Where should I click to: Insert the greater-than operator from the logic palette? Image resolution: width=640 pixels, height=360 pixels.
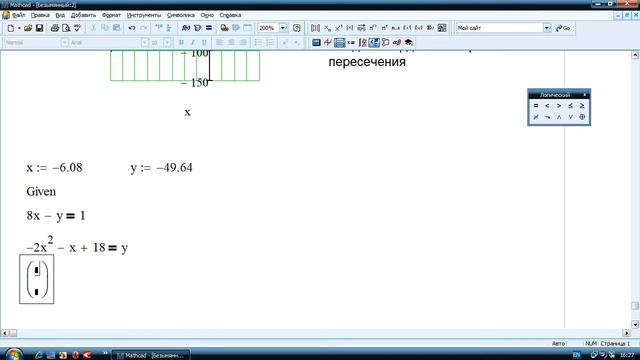pyautogui.click(x=559, y=106)
